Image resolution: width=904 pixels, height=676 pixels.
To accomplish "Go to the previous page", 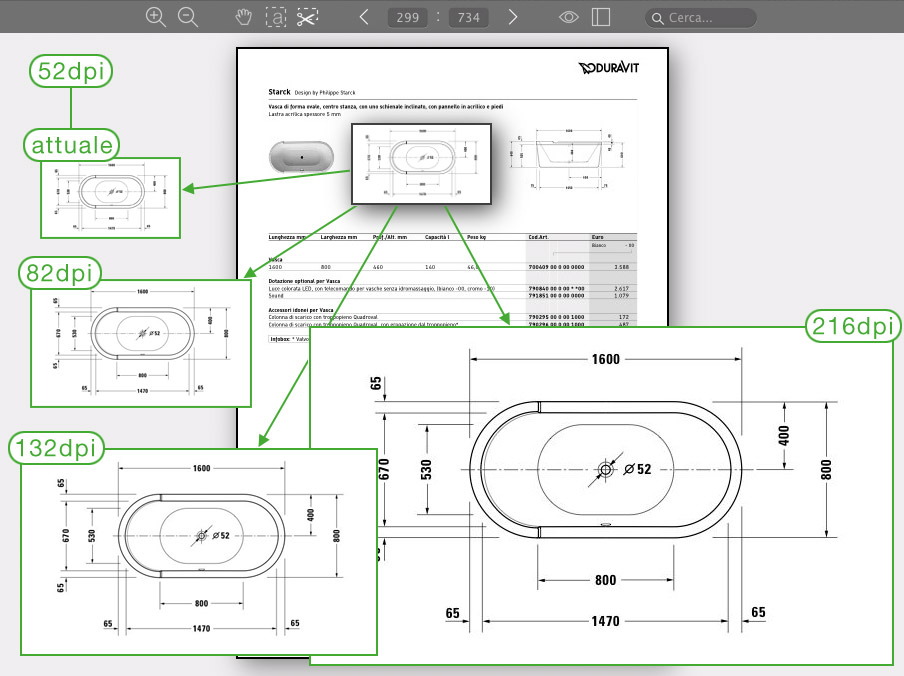I will click(365, 17).
